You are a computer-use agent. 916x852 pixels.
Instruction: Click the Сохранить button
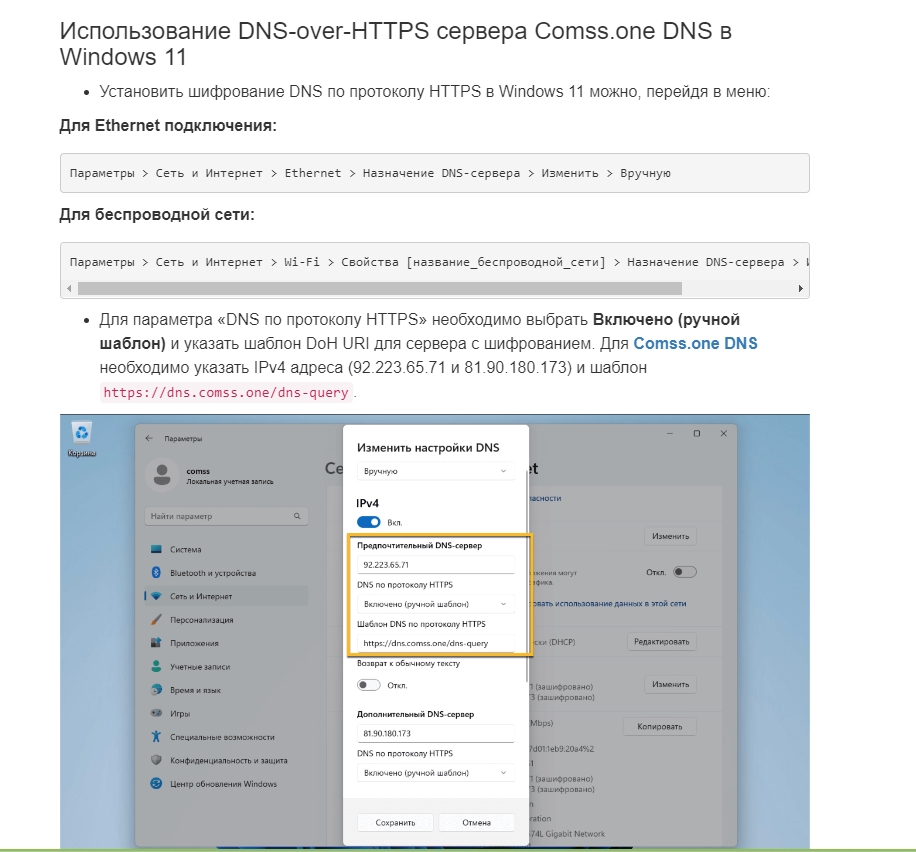(x=395, y=822)
